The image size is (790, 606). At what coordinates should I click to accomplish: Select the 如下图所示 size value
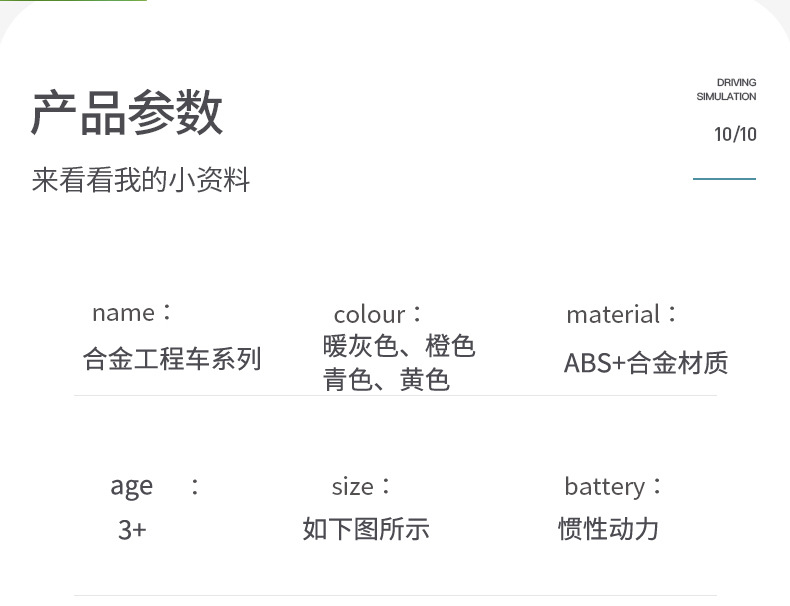366,529
